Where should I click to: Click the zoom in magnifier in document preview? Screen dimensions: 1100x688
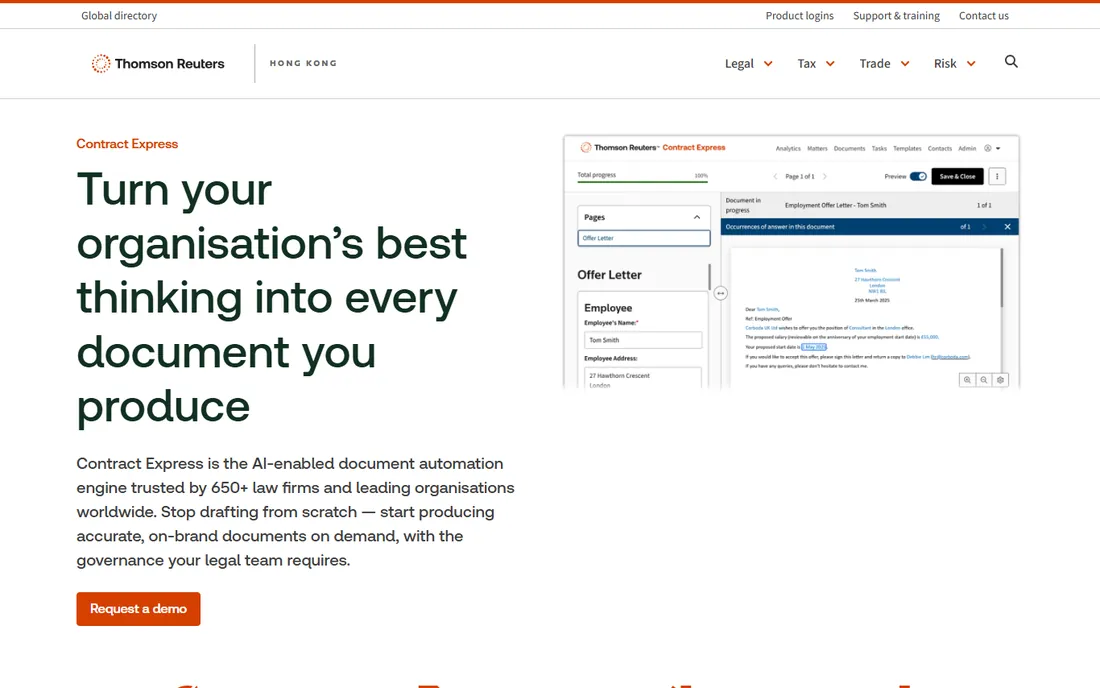pyautogui.click(x=967, y=379)
